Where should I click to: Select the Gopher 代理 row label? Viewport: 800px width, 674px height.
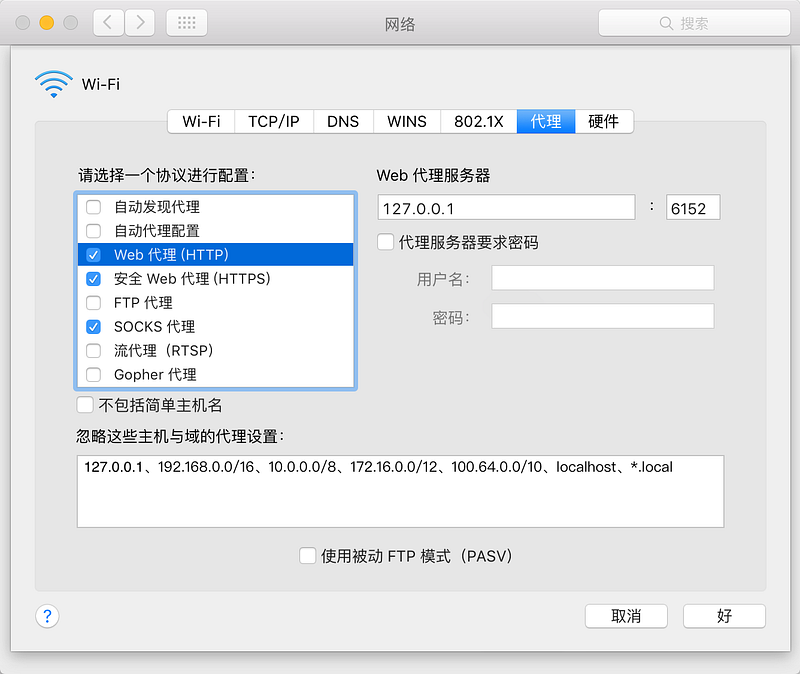click(x=155, y=375)
